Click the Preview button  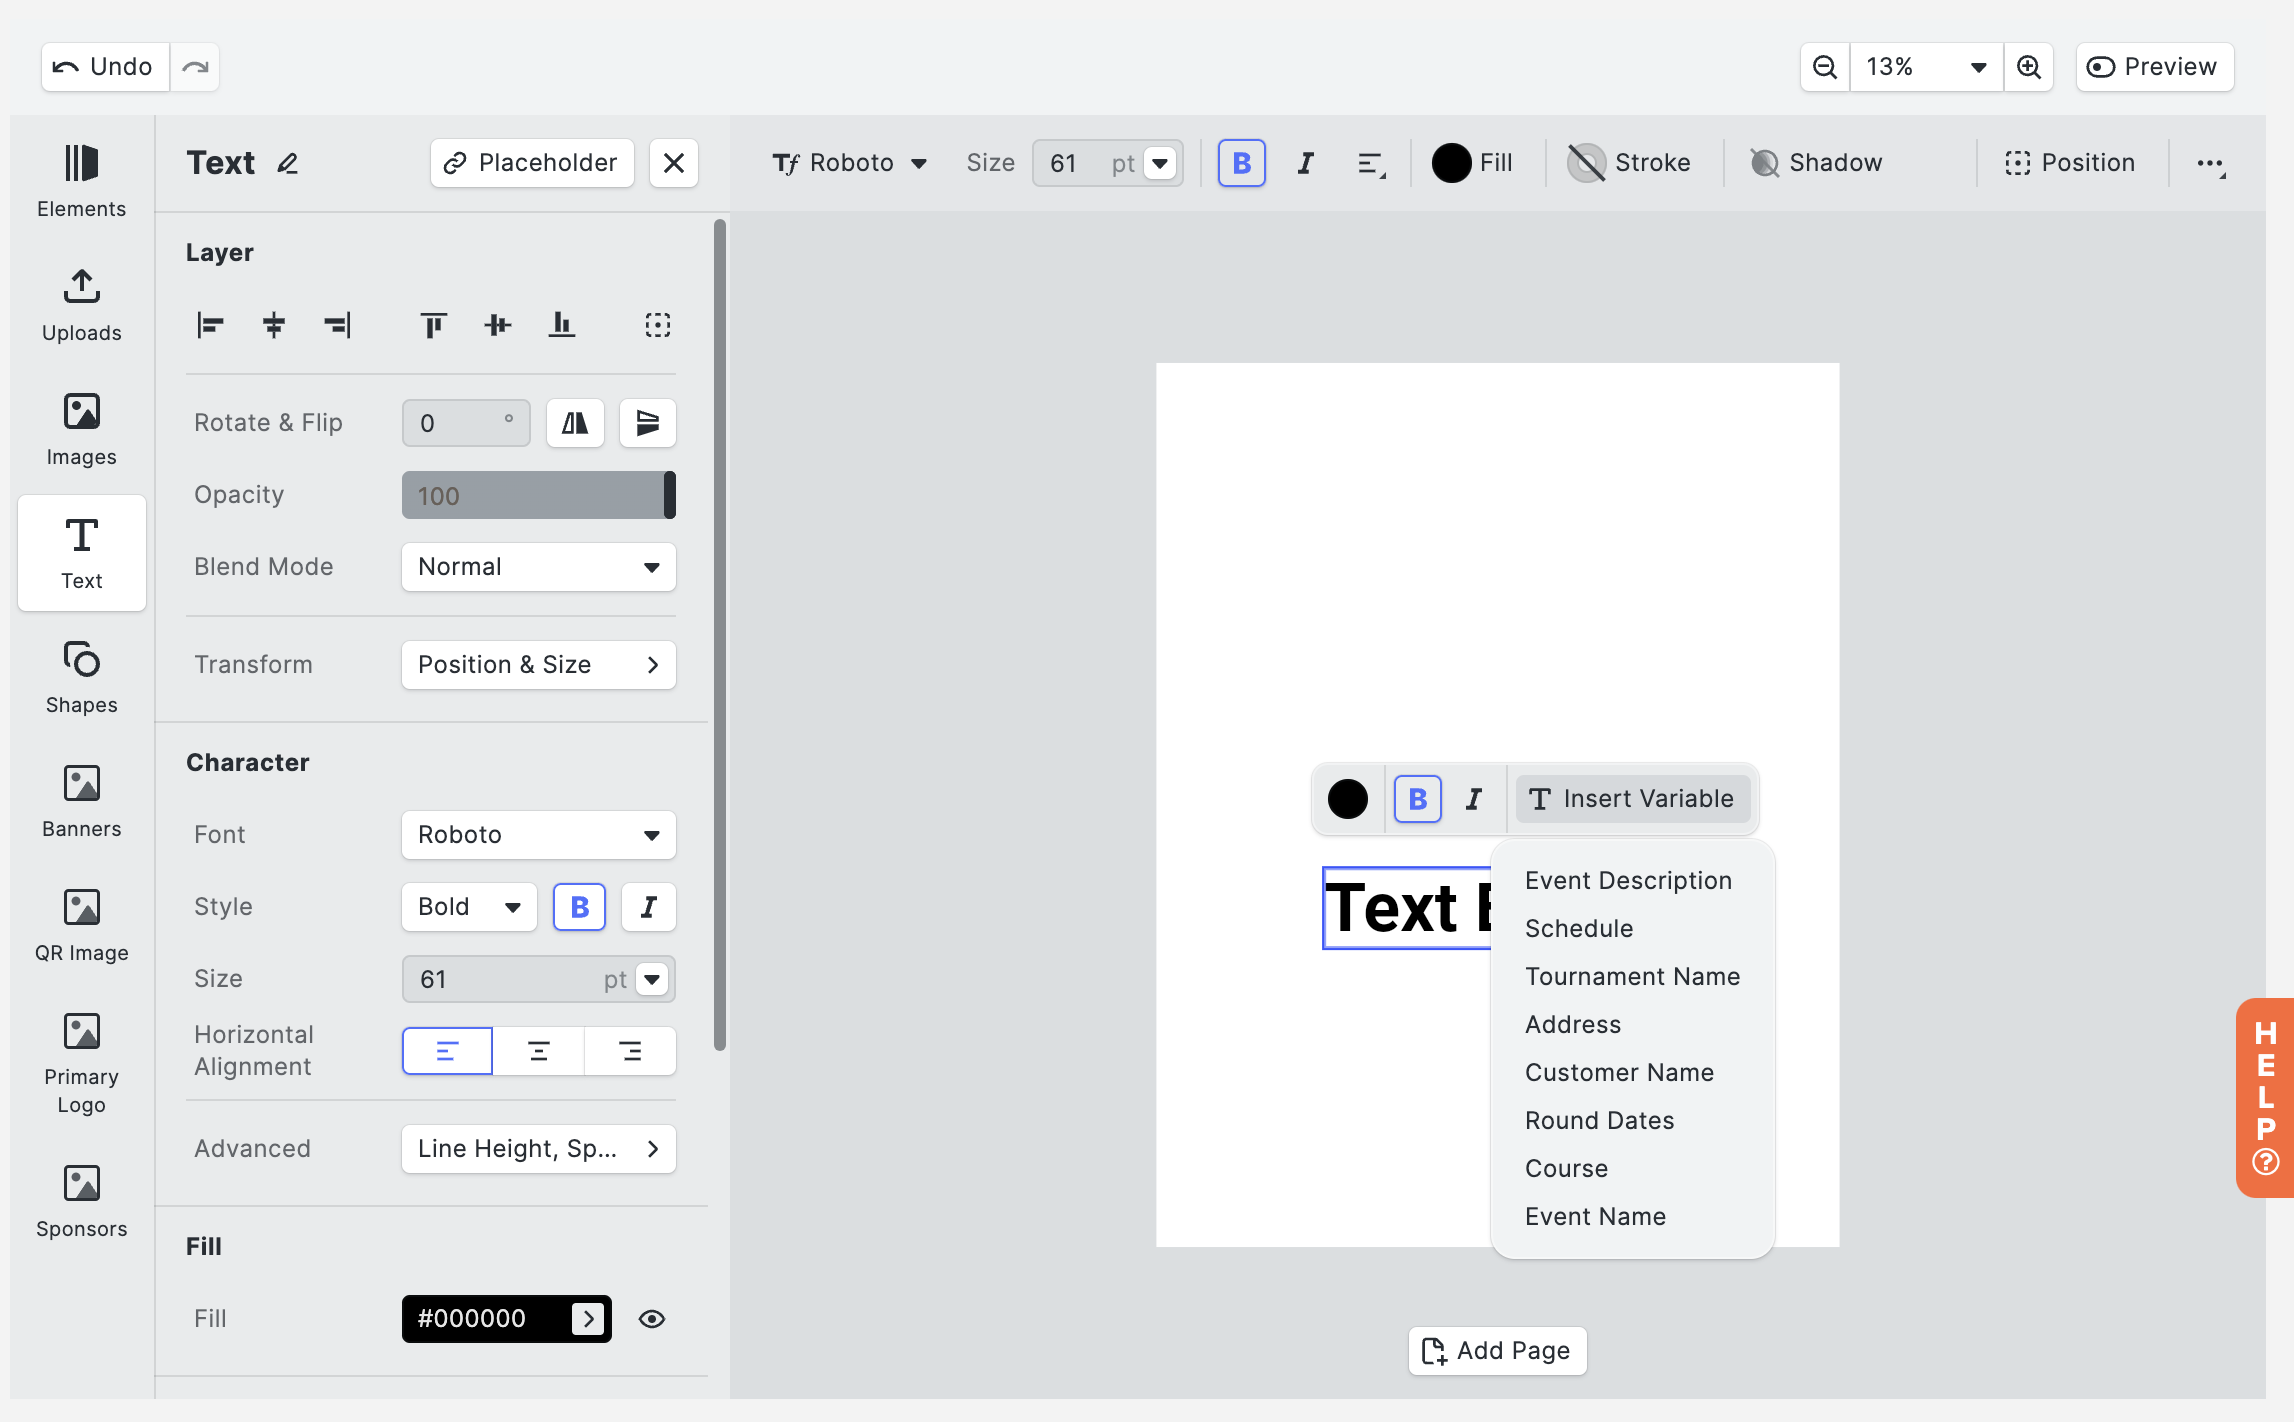pyautogui.click(x=2155, y=67)
